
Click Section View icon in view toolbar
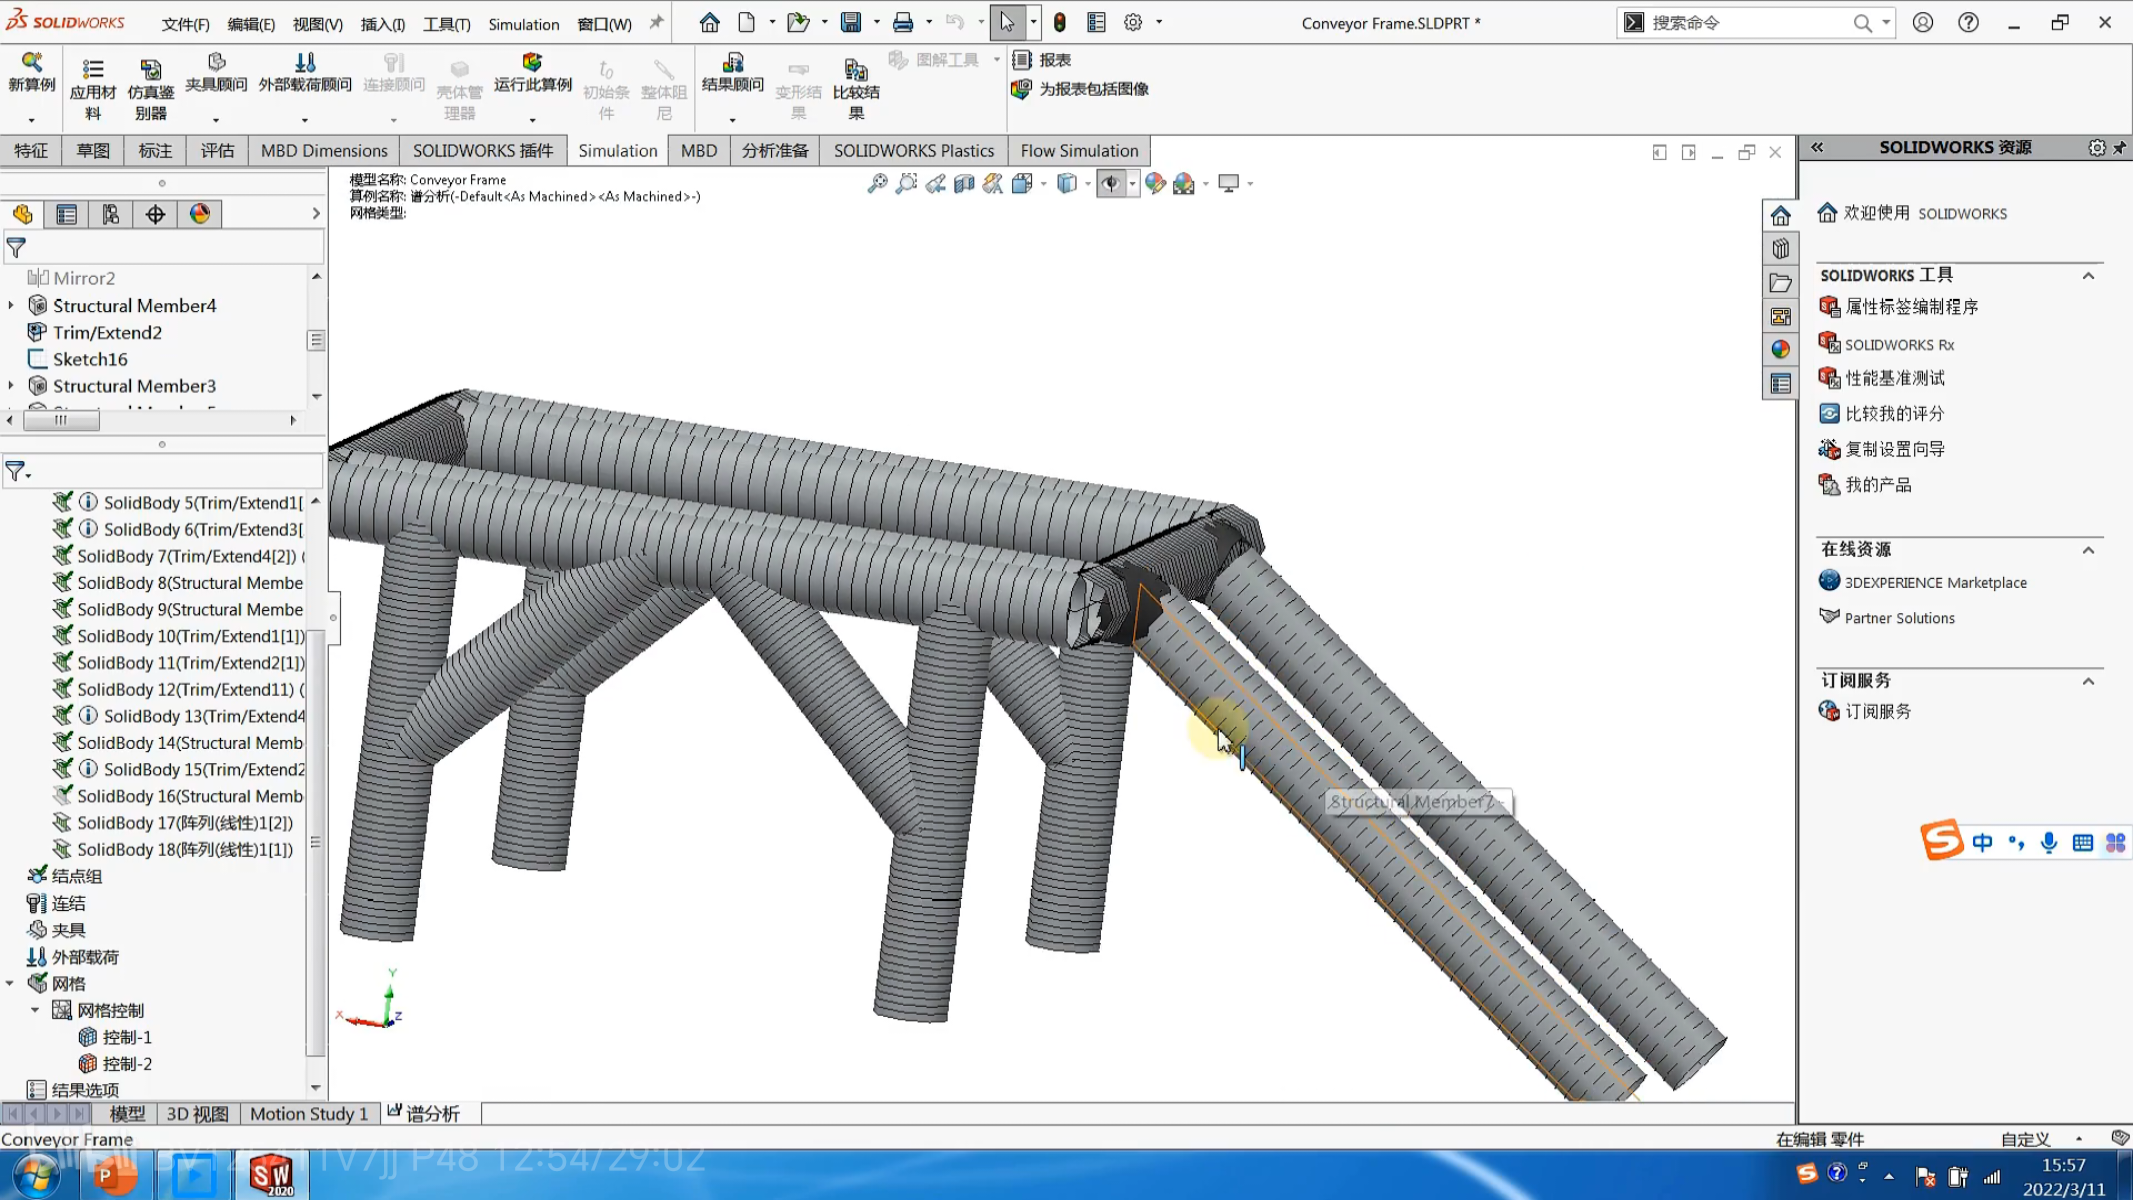(964, 183)
